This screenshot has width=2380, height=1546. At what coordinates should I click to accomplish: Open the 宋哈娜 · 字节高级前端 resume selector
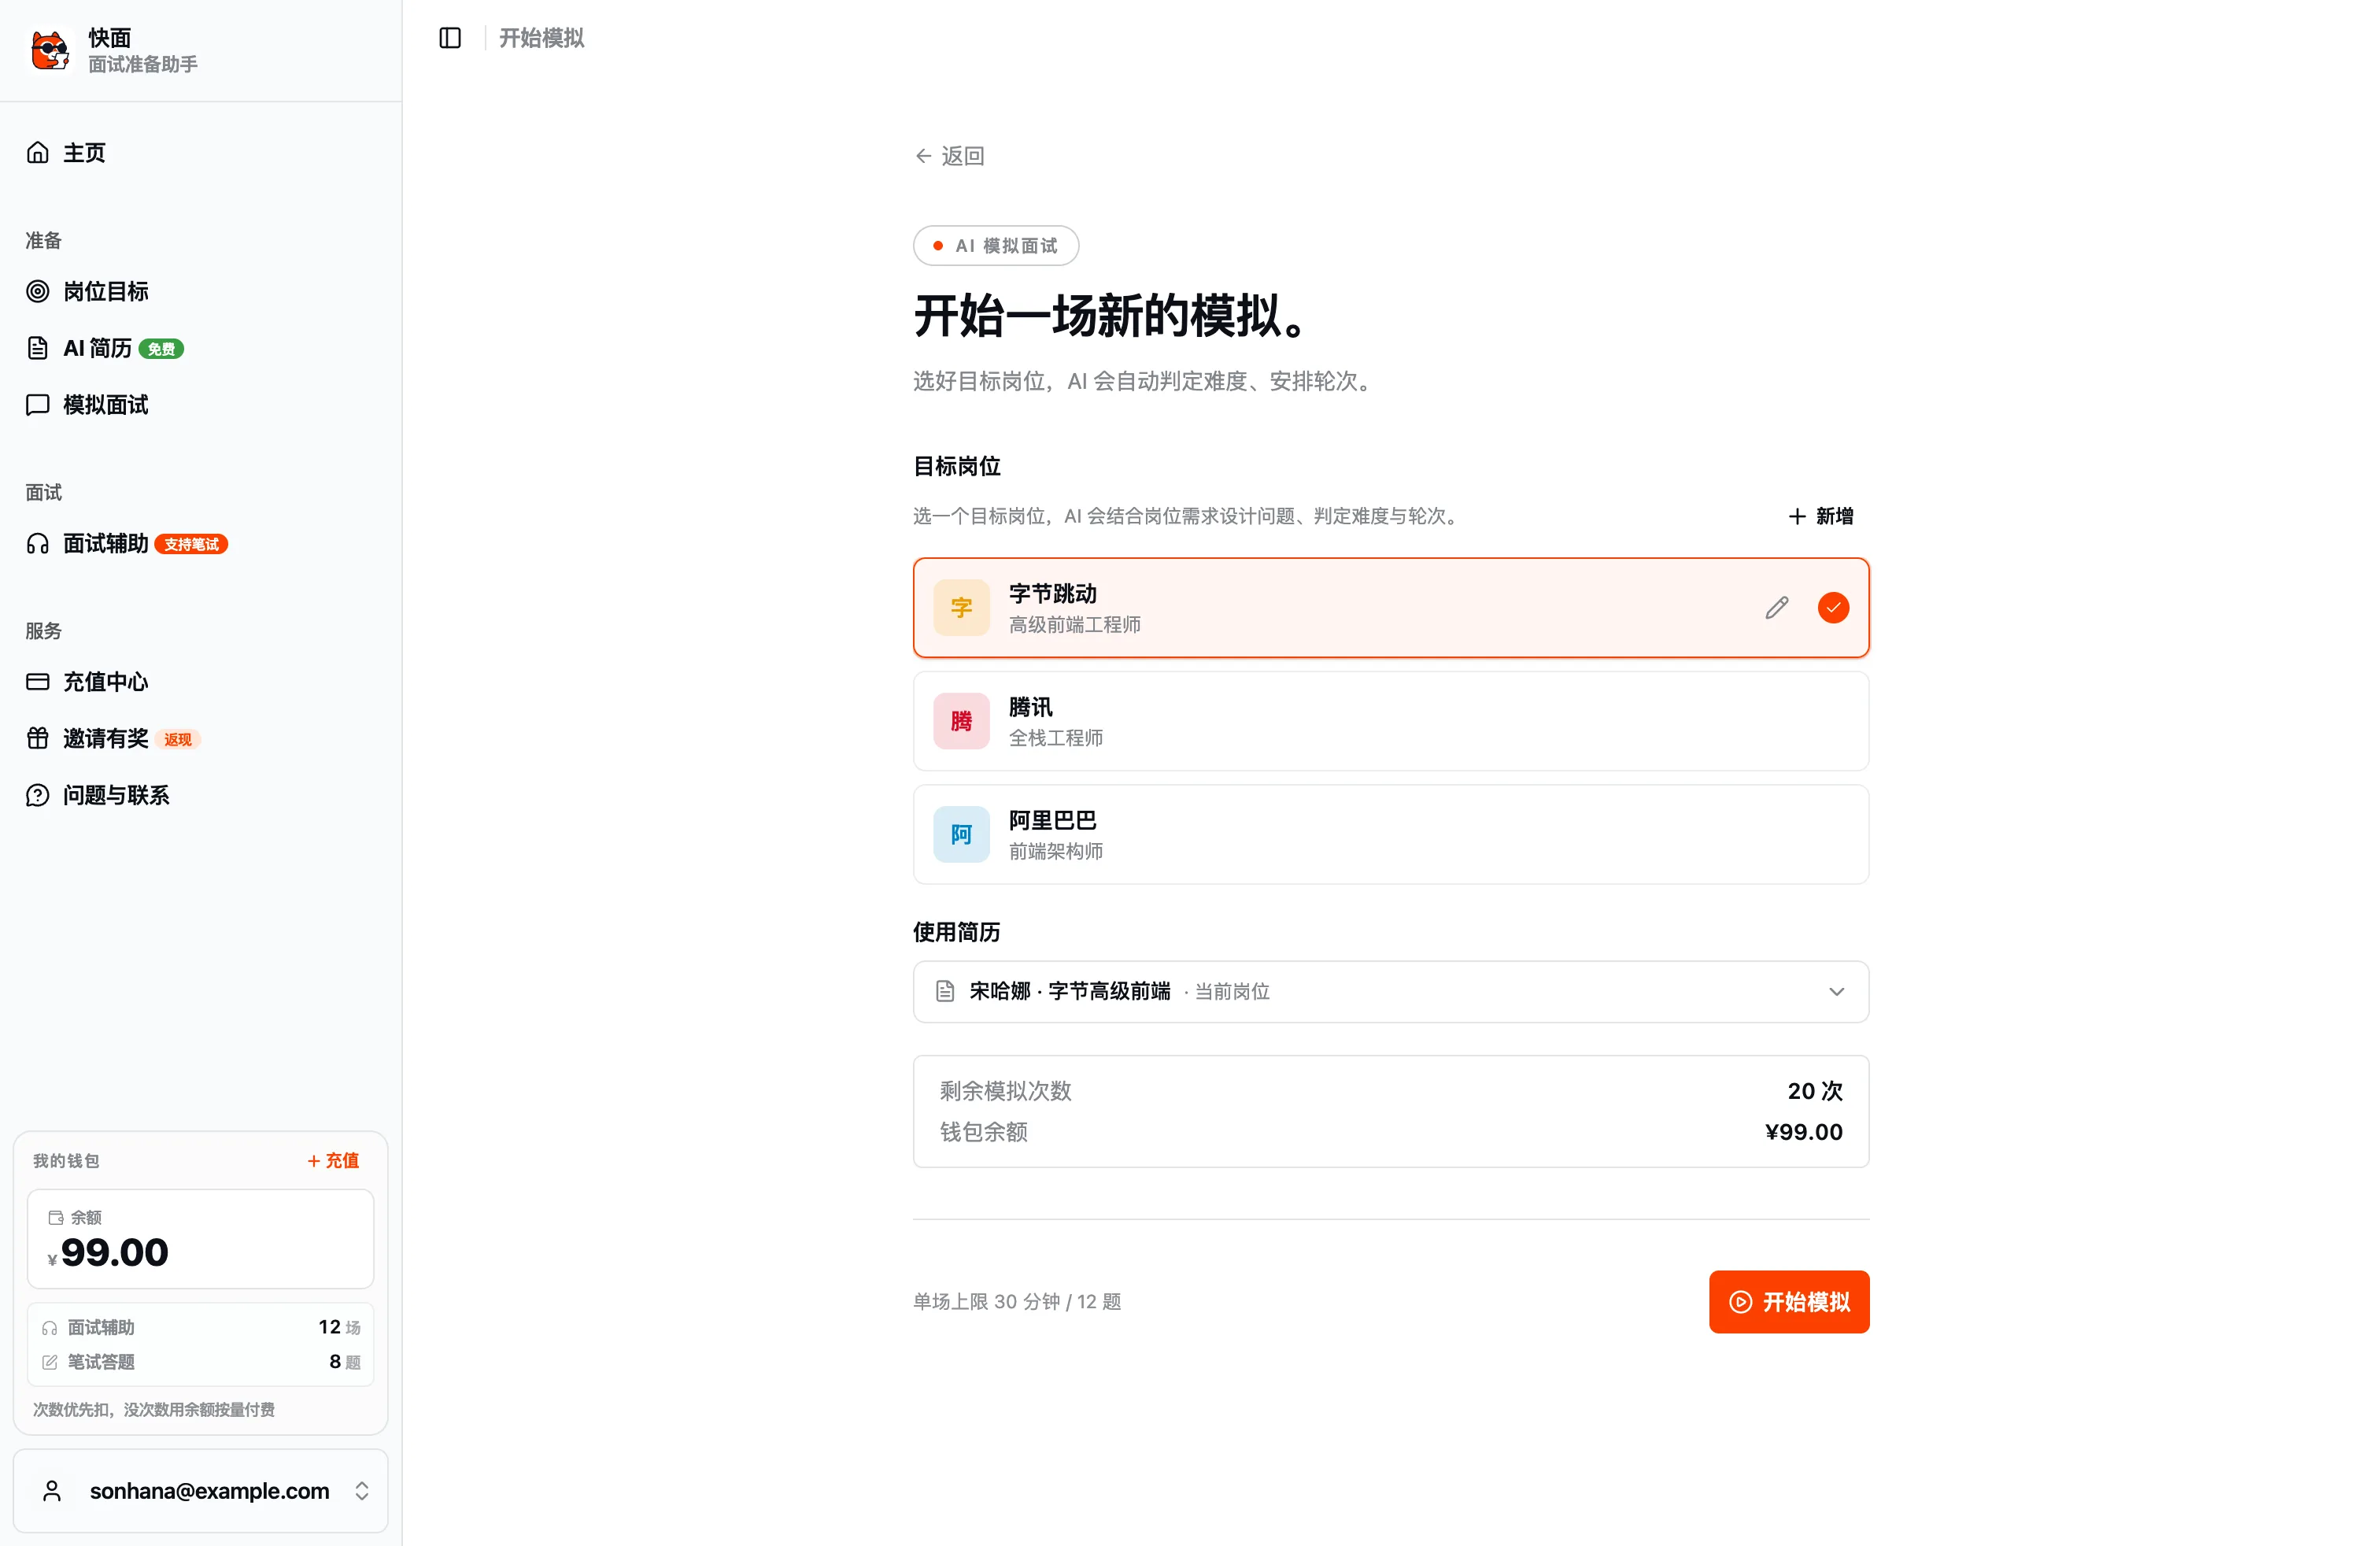(x=1391, y=992)
